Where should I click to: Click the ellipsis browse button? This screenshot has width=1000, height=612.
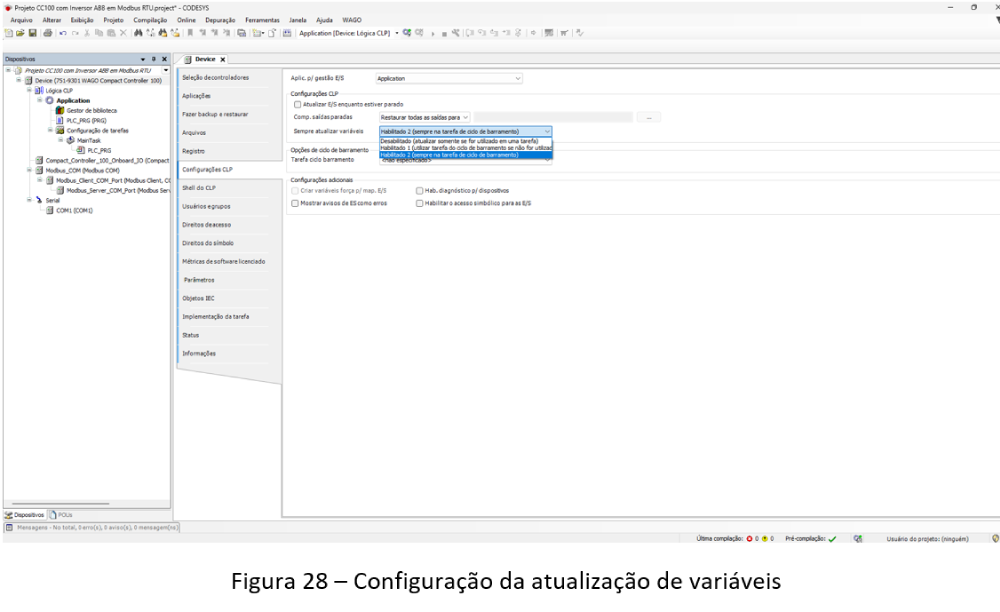[x=652, y=117]
